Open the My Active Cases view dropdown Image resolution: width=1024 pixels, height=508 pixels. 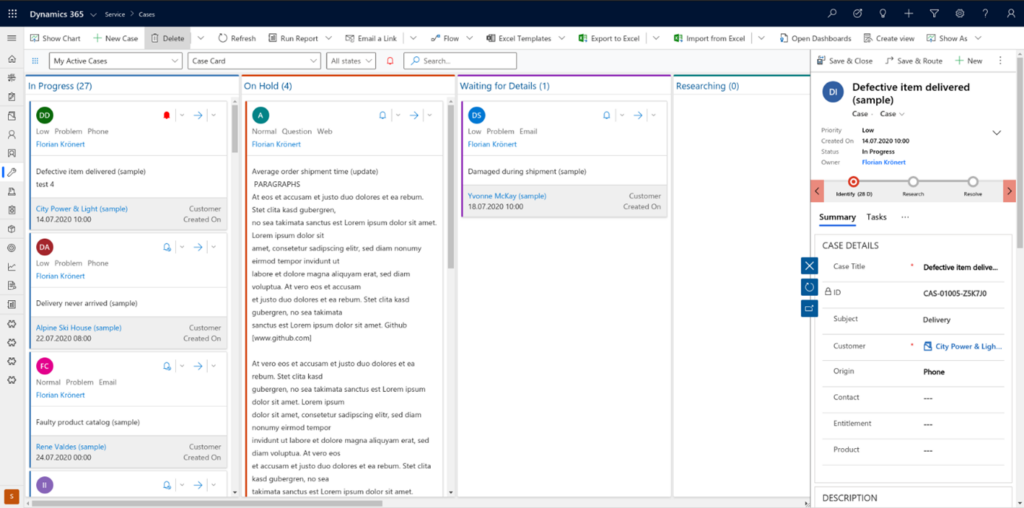pos(116,61)
